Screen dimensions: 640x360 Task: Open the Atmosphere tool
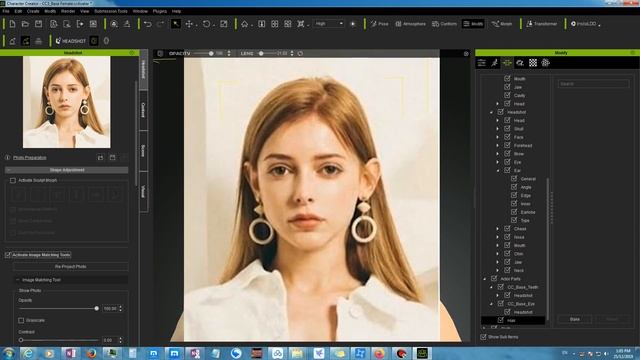pos(410,24)
